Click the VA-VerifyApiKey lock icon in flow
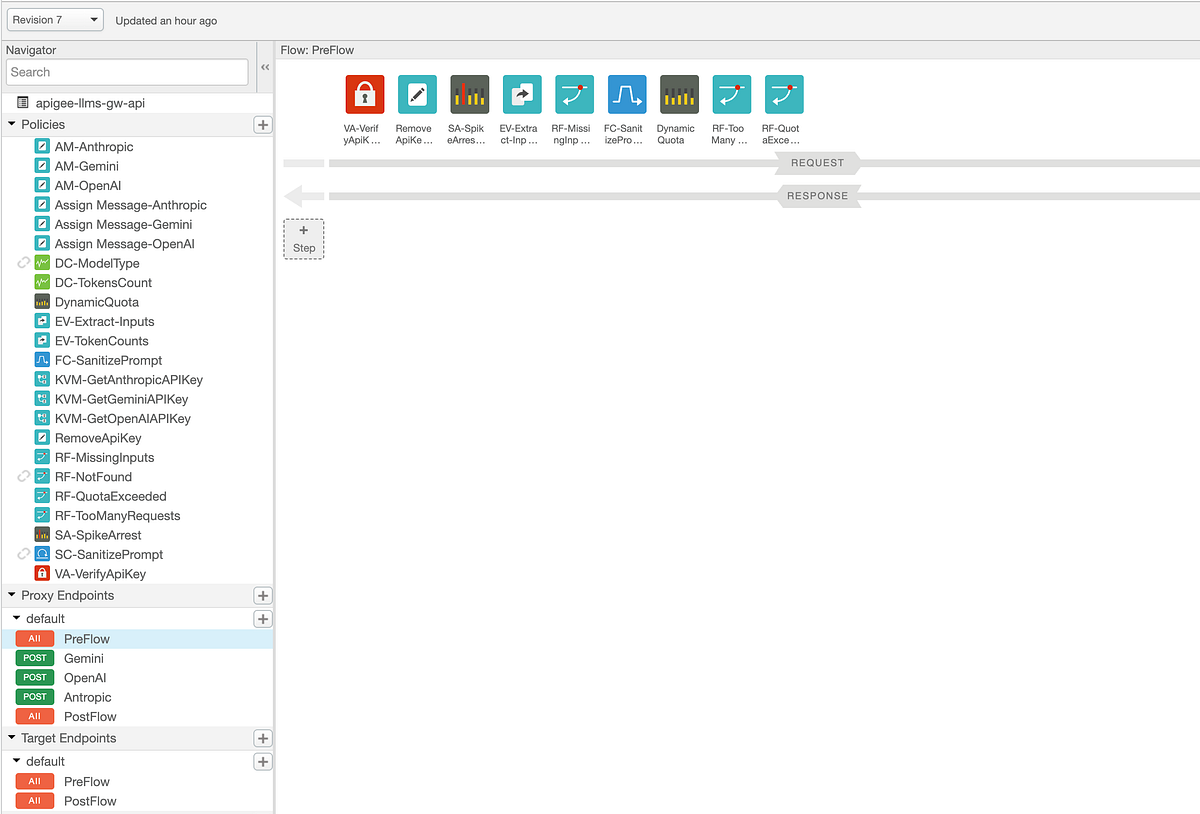 point(365,95)
